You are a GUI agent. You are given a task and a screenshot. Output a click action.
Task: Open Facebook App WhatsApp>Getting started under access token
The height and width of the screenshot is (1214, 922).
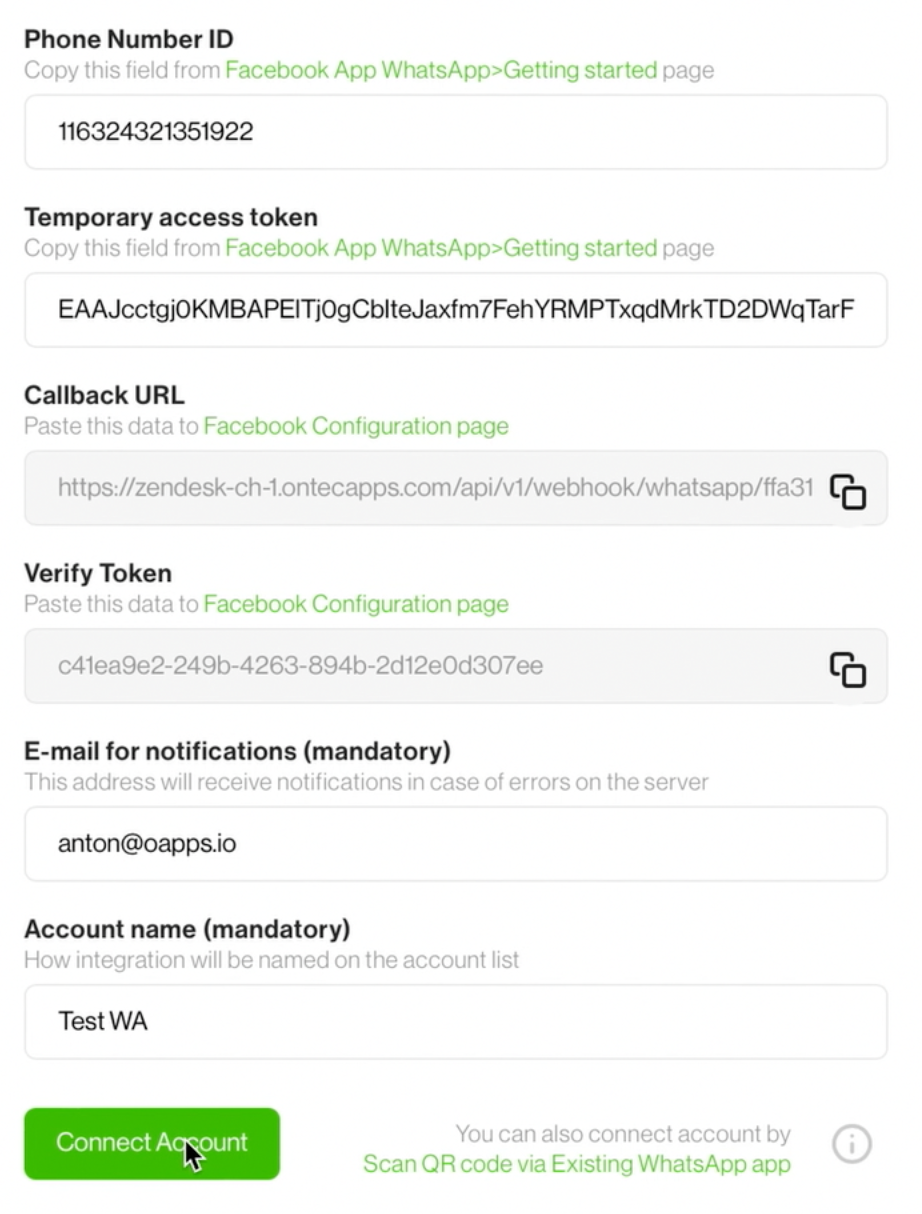441,248
